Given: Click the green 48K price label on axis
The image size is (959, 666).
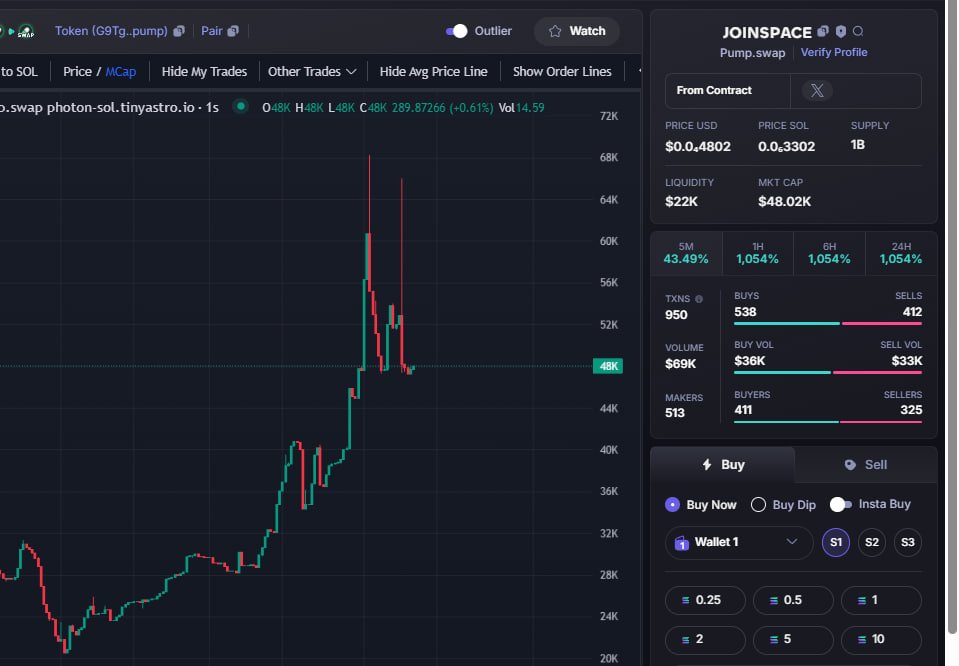Looking at the screenshot, I should [x=608, y=366].
